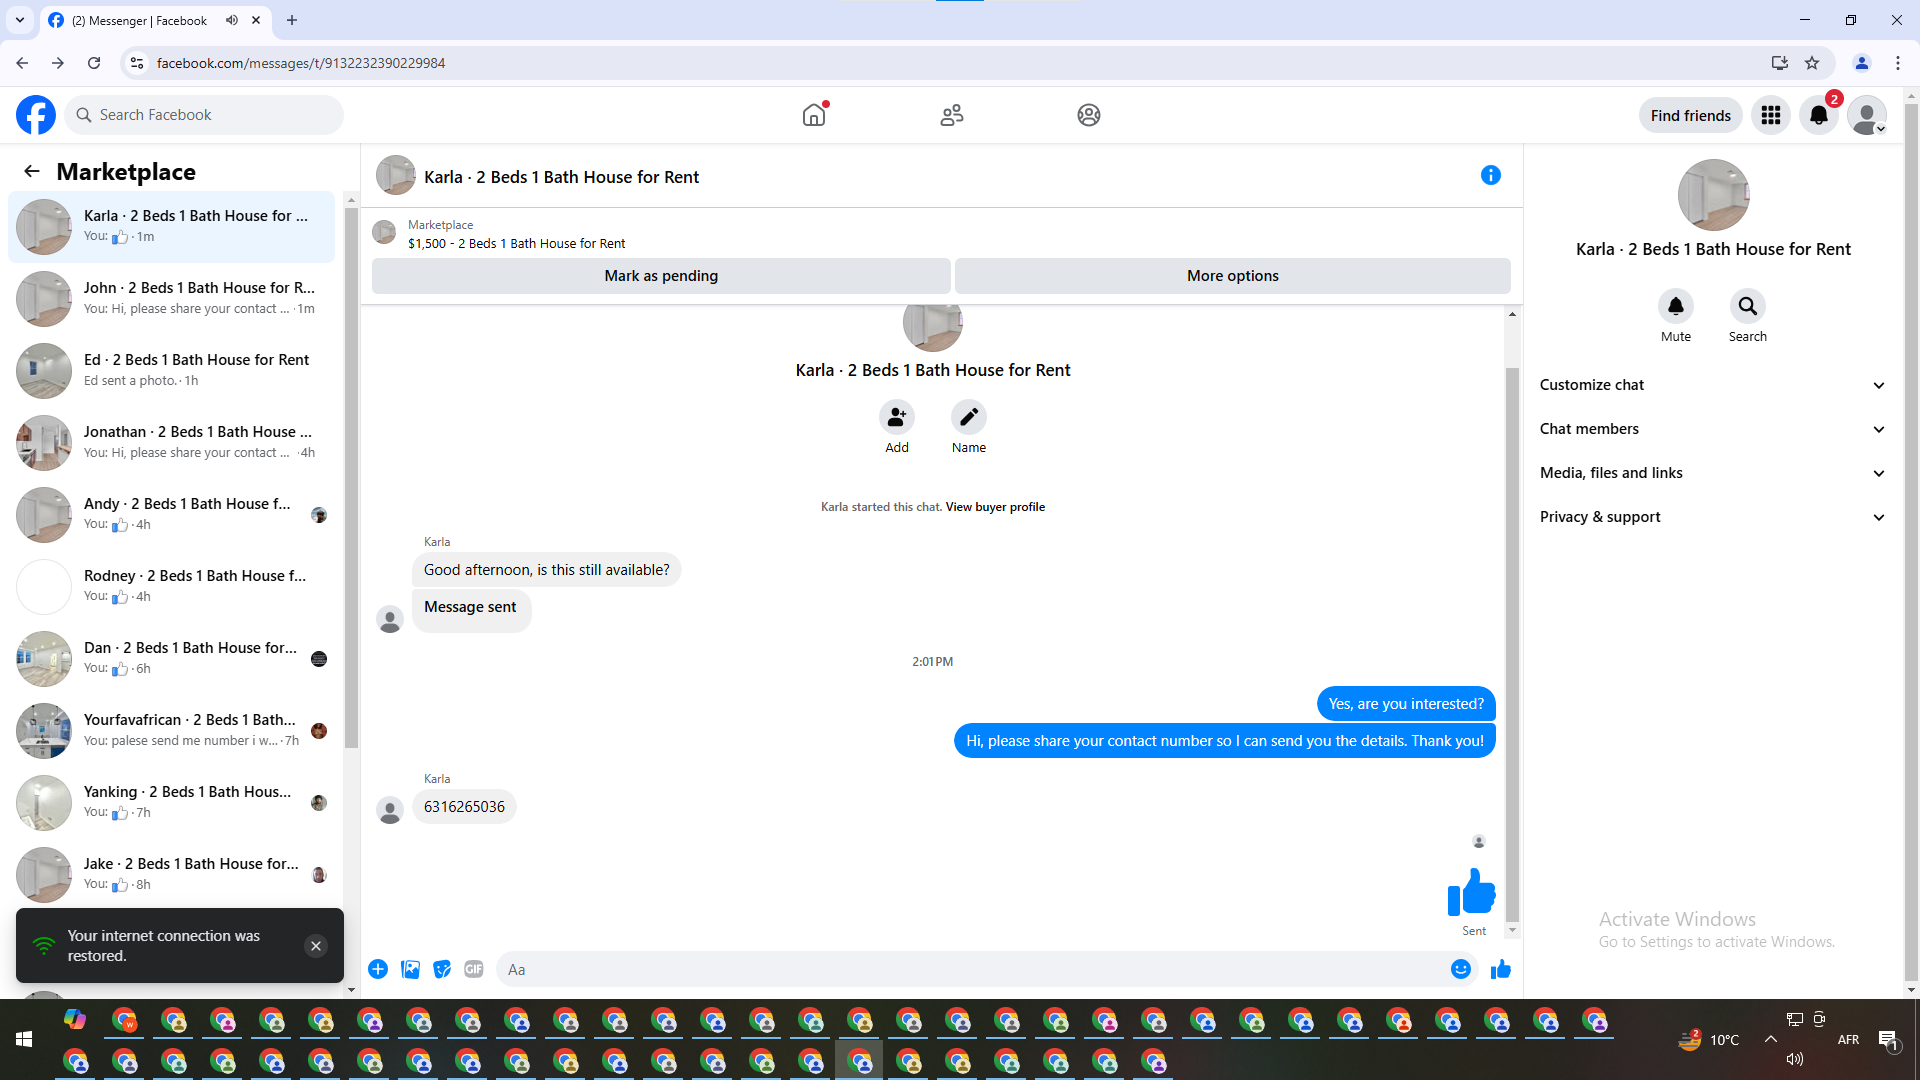1920x1080 pixels.
Task: Open View buyer profile link
Action: pyautogui.click(x=995, y=507)
